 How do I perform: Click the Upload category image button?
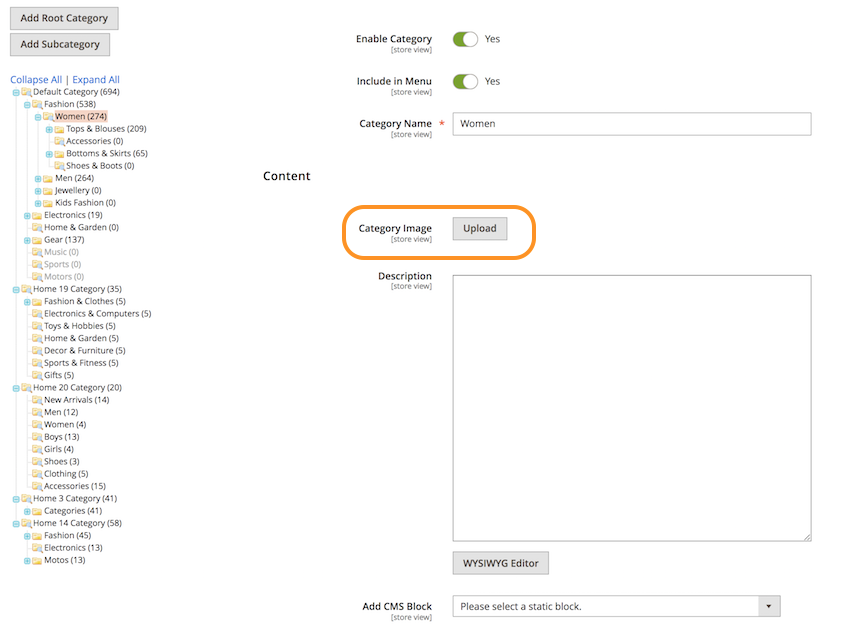tap(480, 229)
